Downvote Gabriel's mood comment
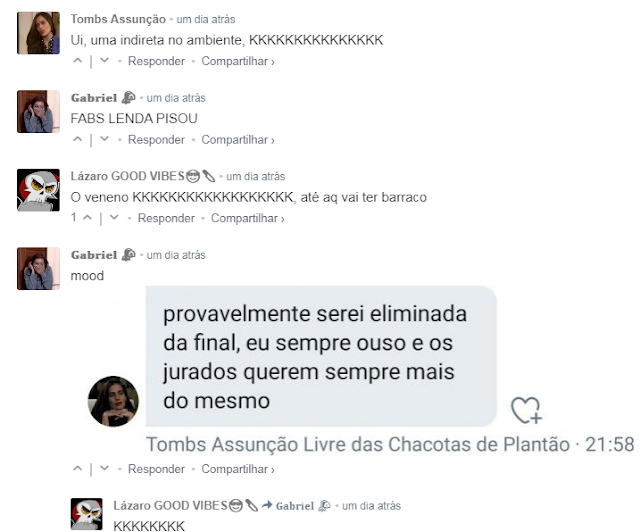 coord(104,469)
